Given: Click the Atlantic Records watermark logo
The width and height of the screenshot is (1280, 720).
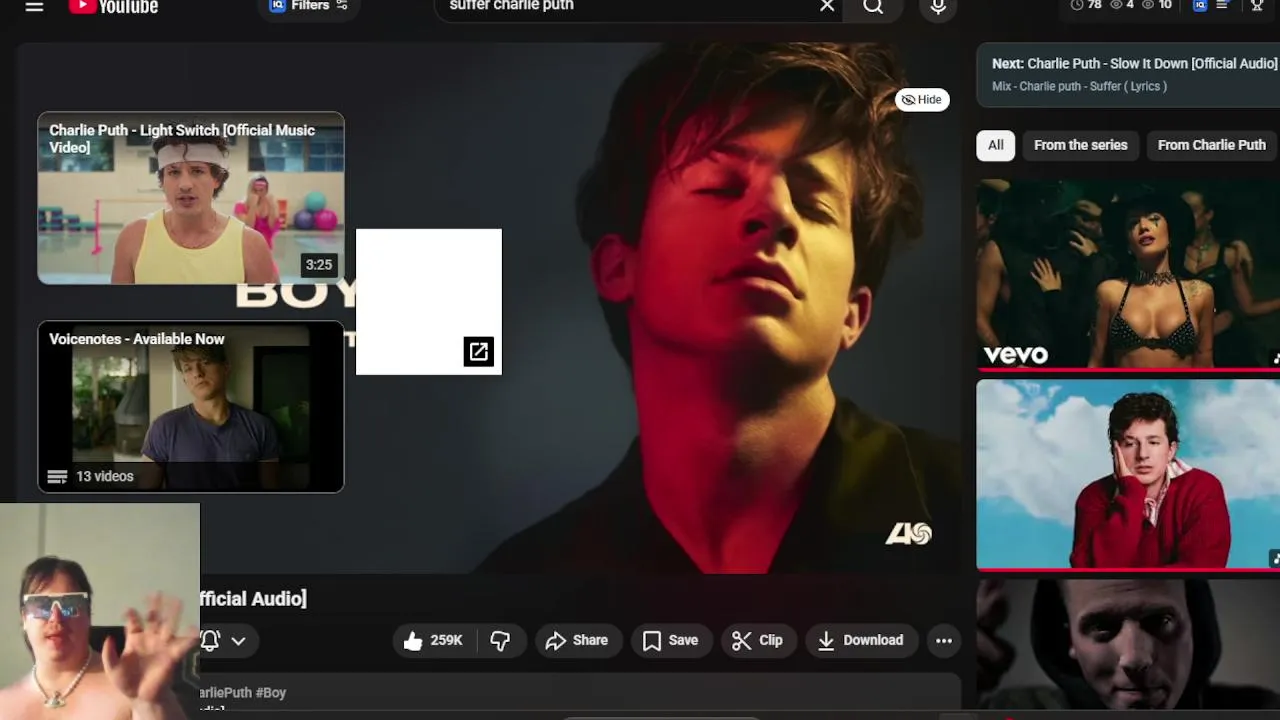Looking at the screenshot, I should pyautogui.click(x=909, y=534).
